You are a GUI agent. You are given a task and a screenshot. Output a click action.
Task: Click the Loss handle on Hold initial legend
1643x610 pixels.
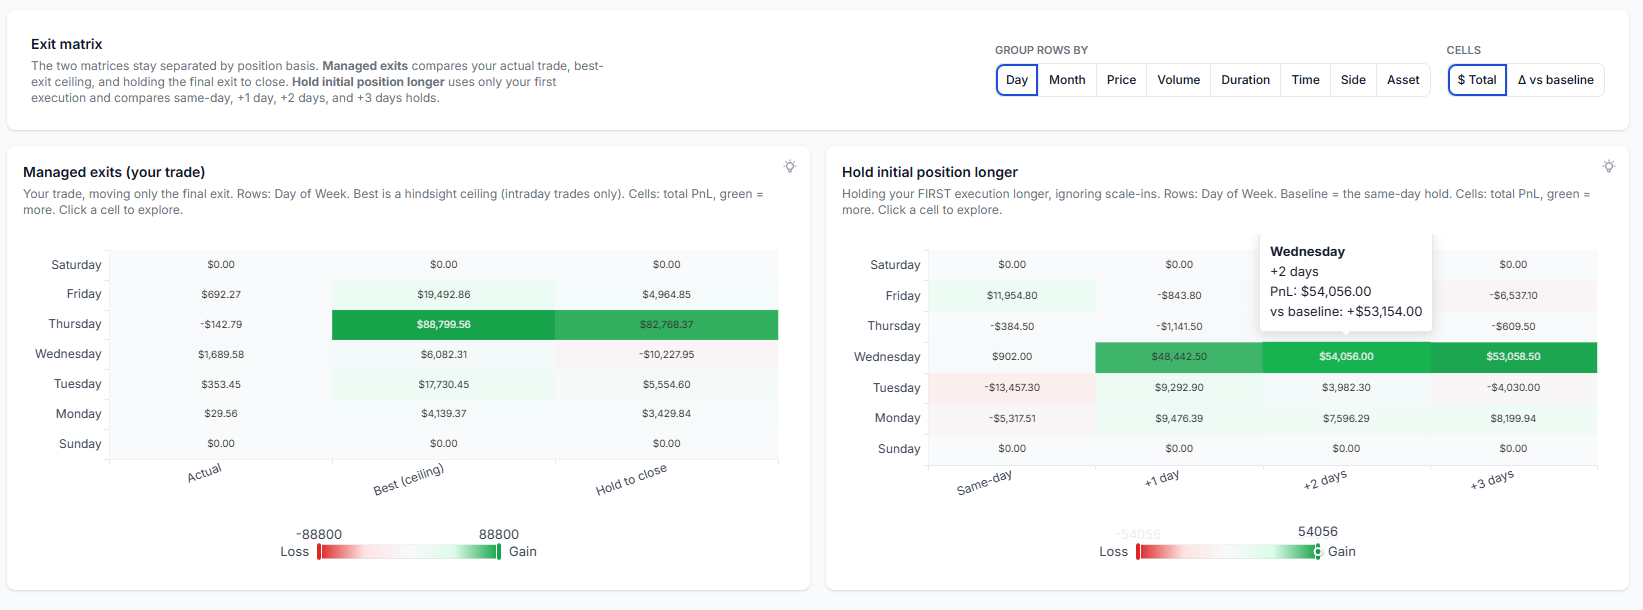click(x=1138, y=552)
